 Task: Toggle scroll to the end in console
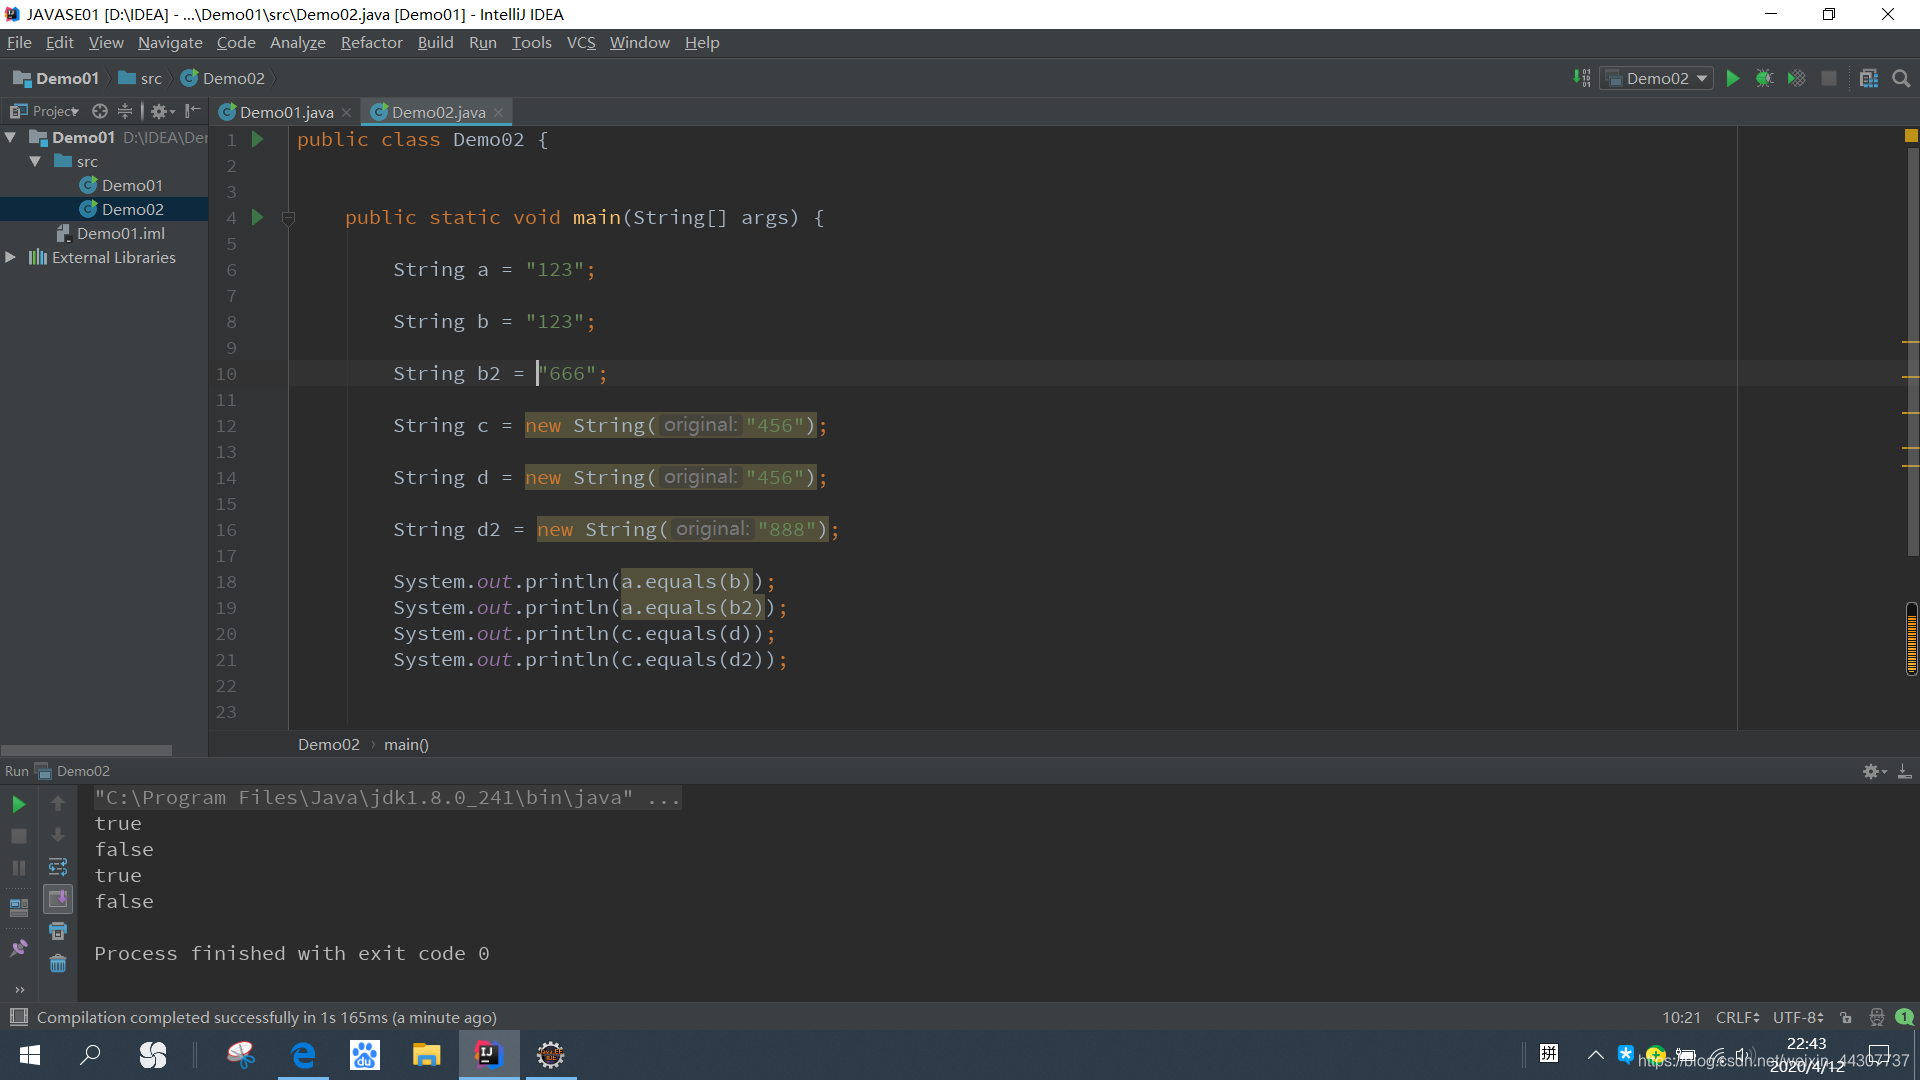point(58,899)
